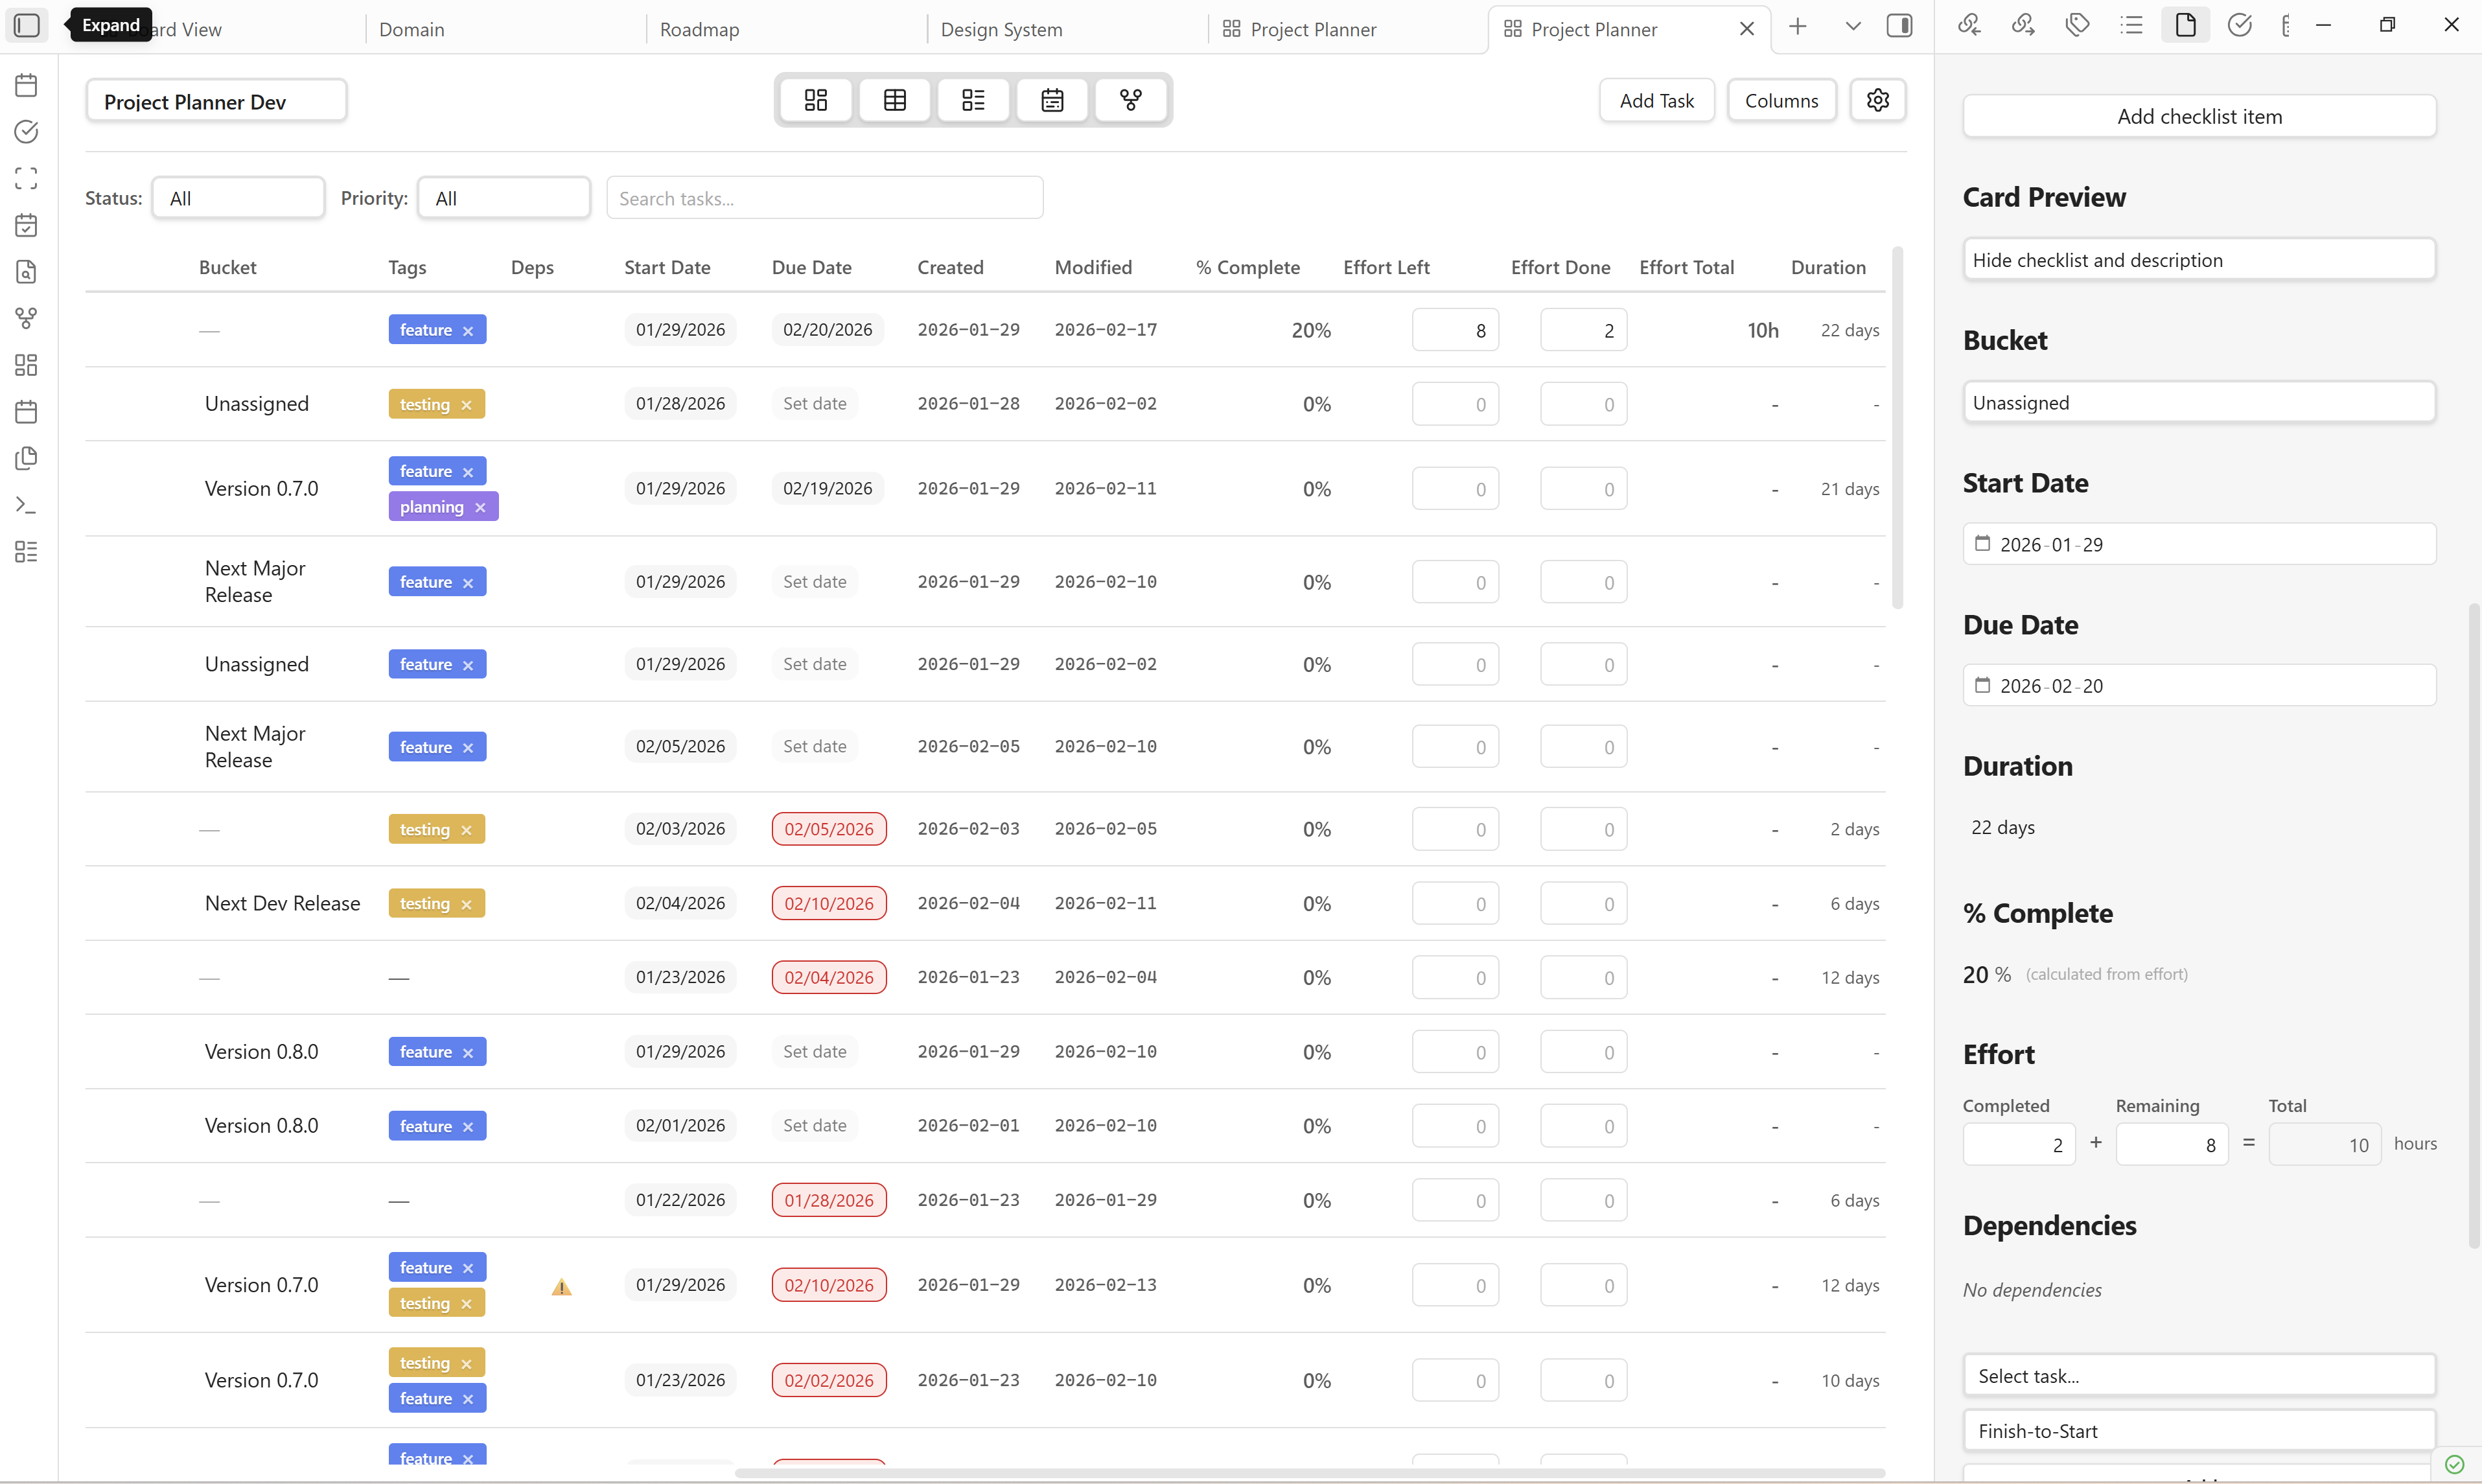This screenshot has width=2482, height=1484.
Task: Open the table view of tasks
Action: tap(894, 100)
